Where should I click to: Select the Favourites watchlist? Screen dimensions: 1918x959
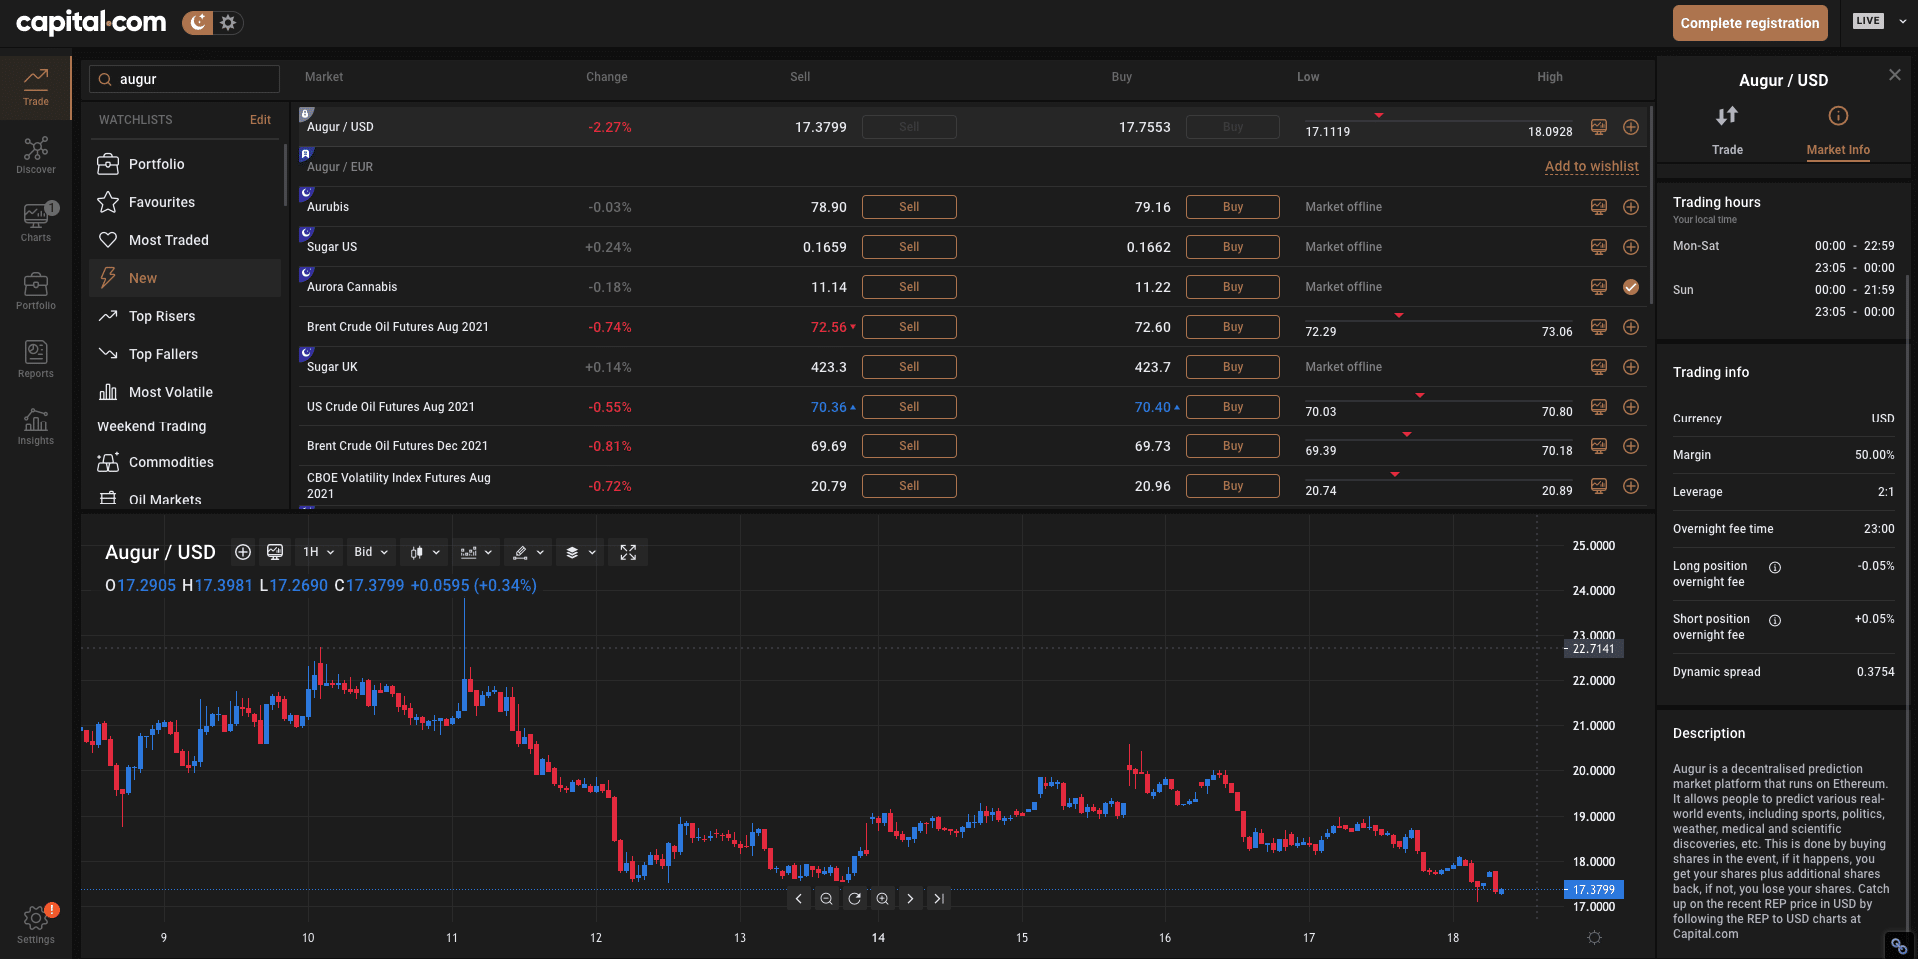pos(185,202)
